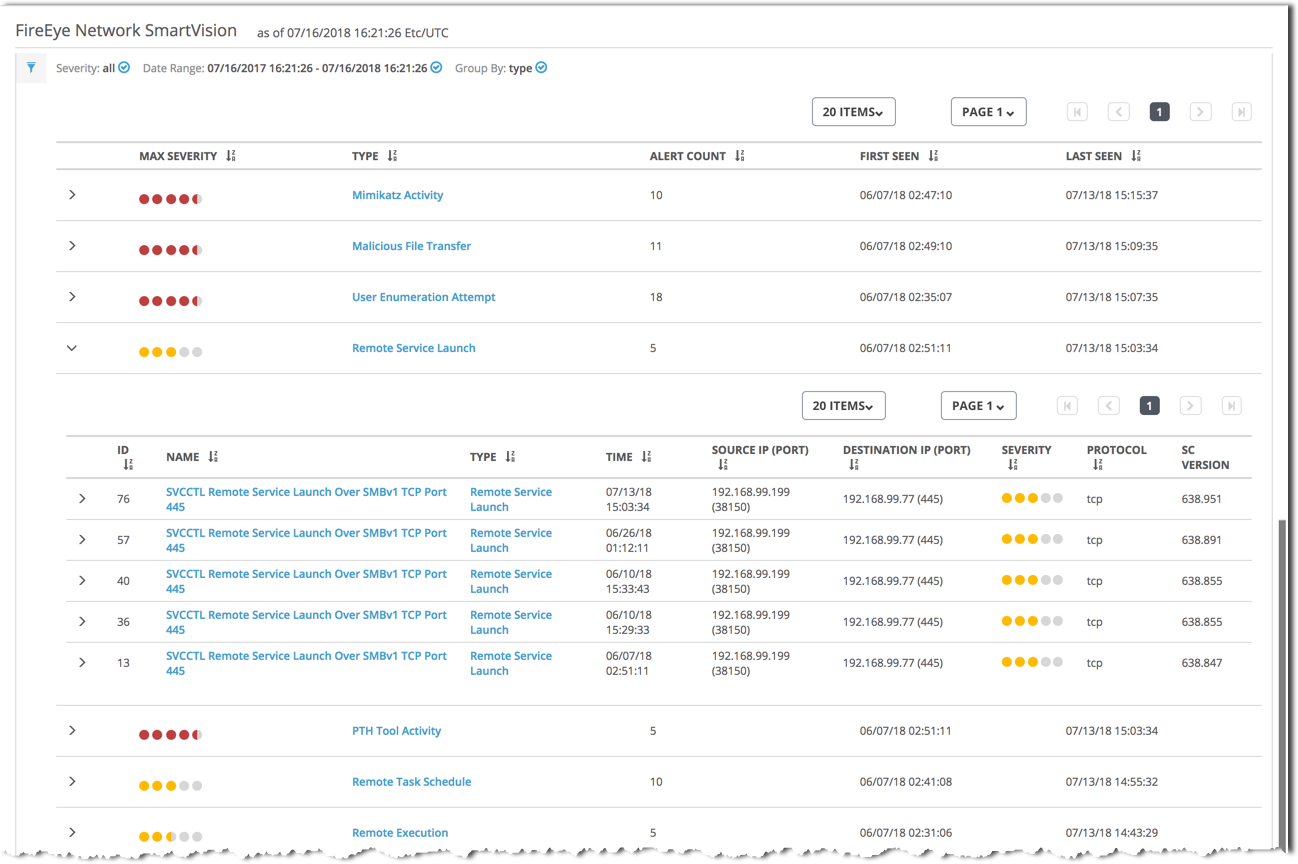Expand the User Enumeration Attempt row
The image size is (1298, 864).
[72, 297]
